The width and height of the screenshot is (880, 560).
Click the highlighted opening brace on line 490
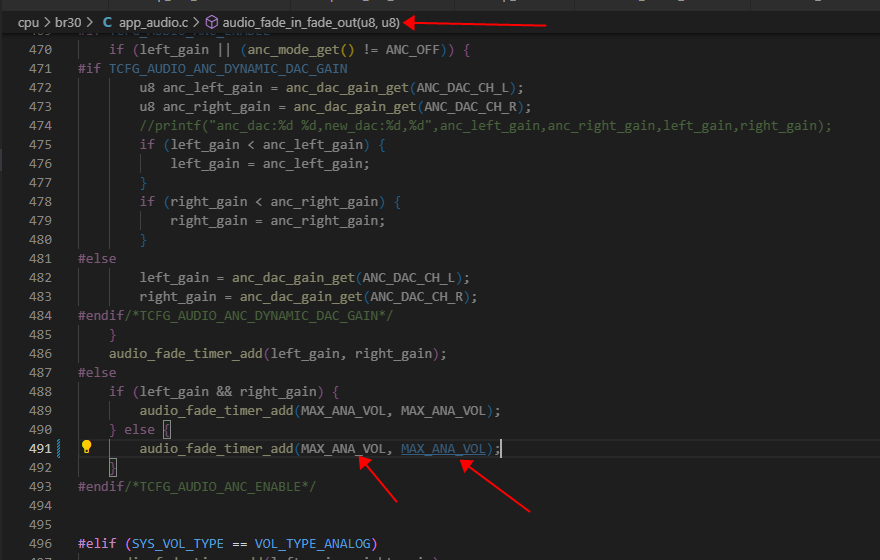click(167, 430)
